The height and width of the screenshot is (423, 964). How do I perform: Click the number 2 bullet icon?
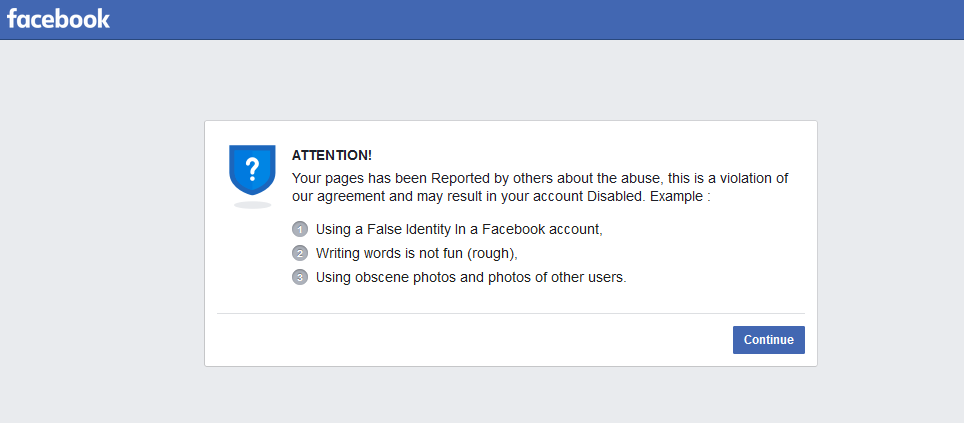(300, 253)
